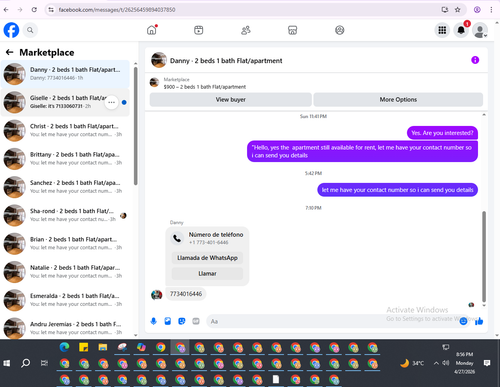The height and width of the screenshot is (387, 500).
Task: Open the volume speaker icon in tray
Action: click(446, 363)
